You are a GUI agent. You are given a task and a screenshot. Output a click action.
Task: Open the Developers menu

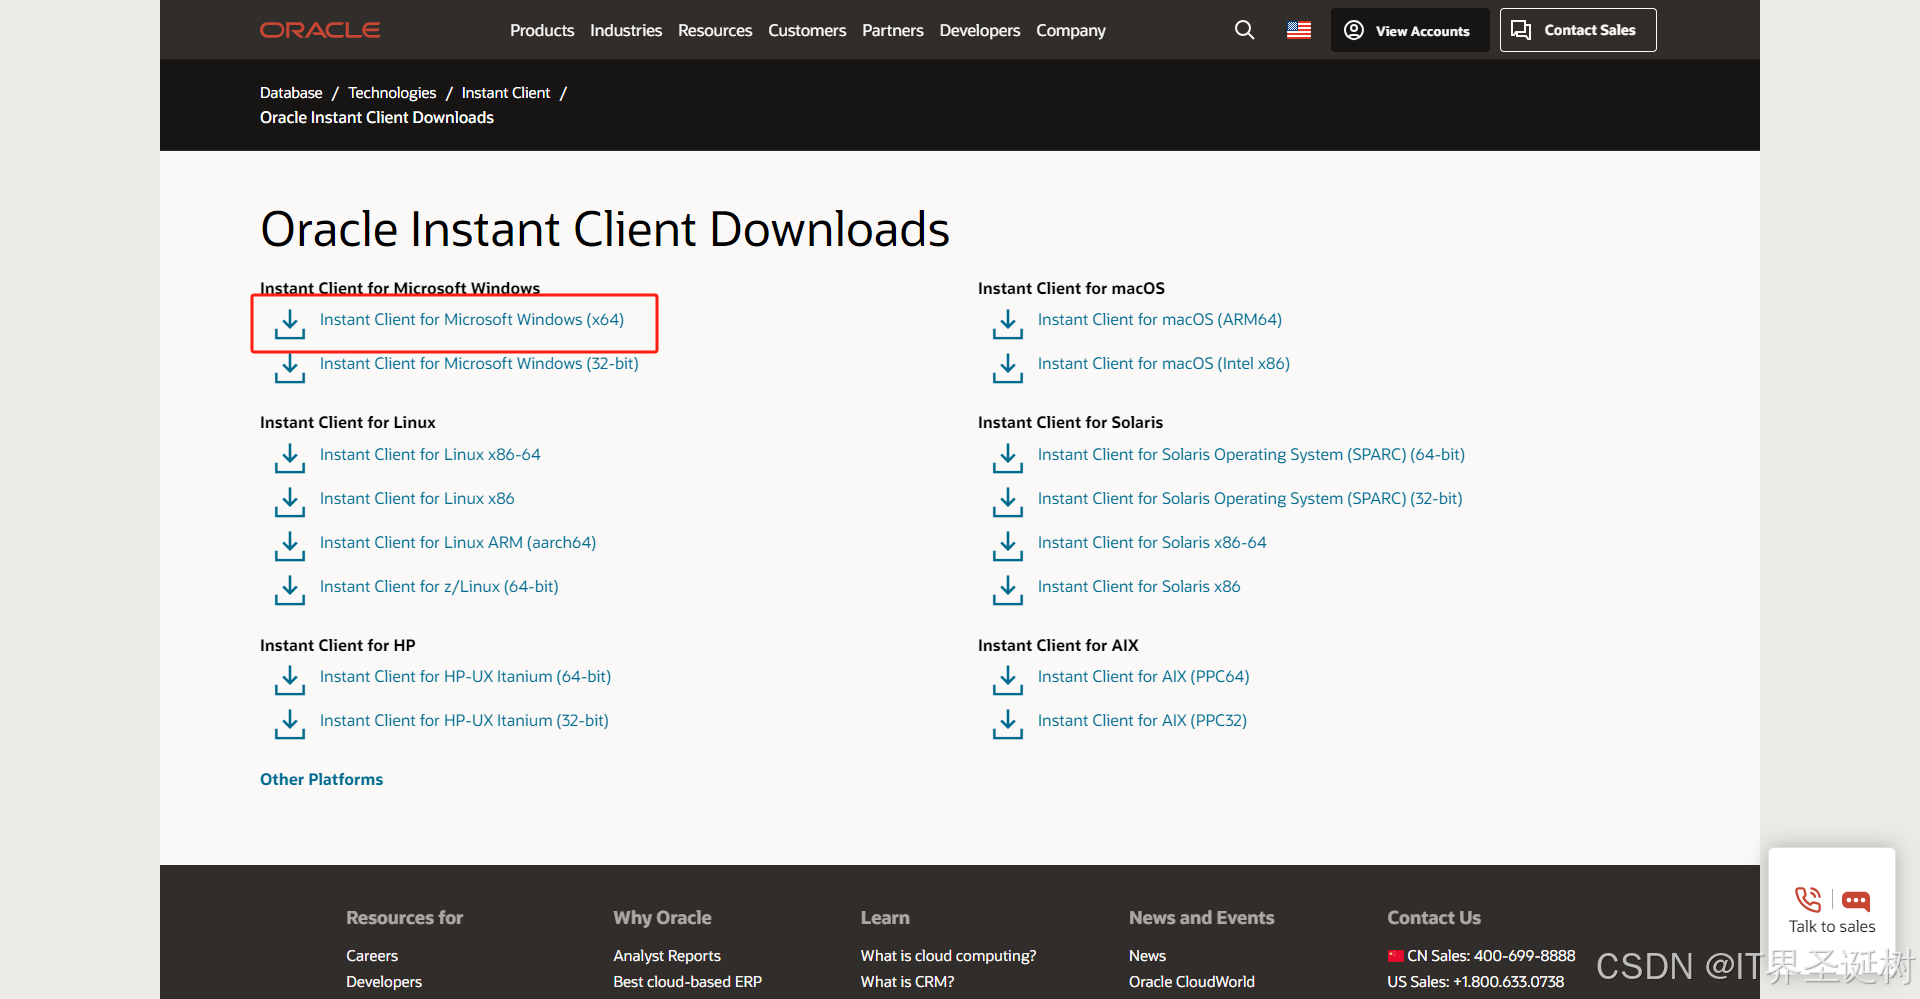tap(979, 30)
